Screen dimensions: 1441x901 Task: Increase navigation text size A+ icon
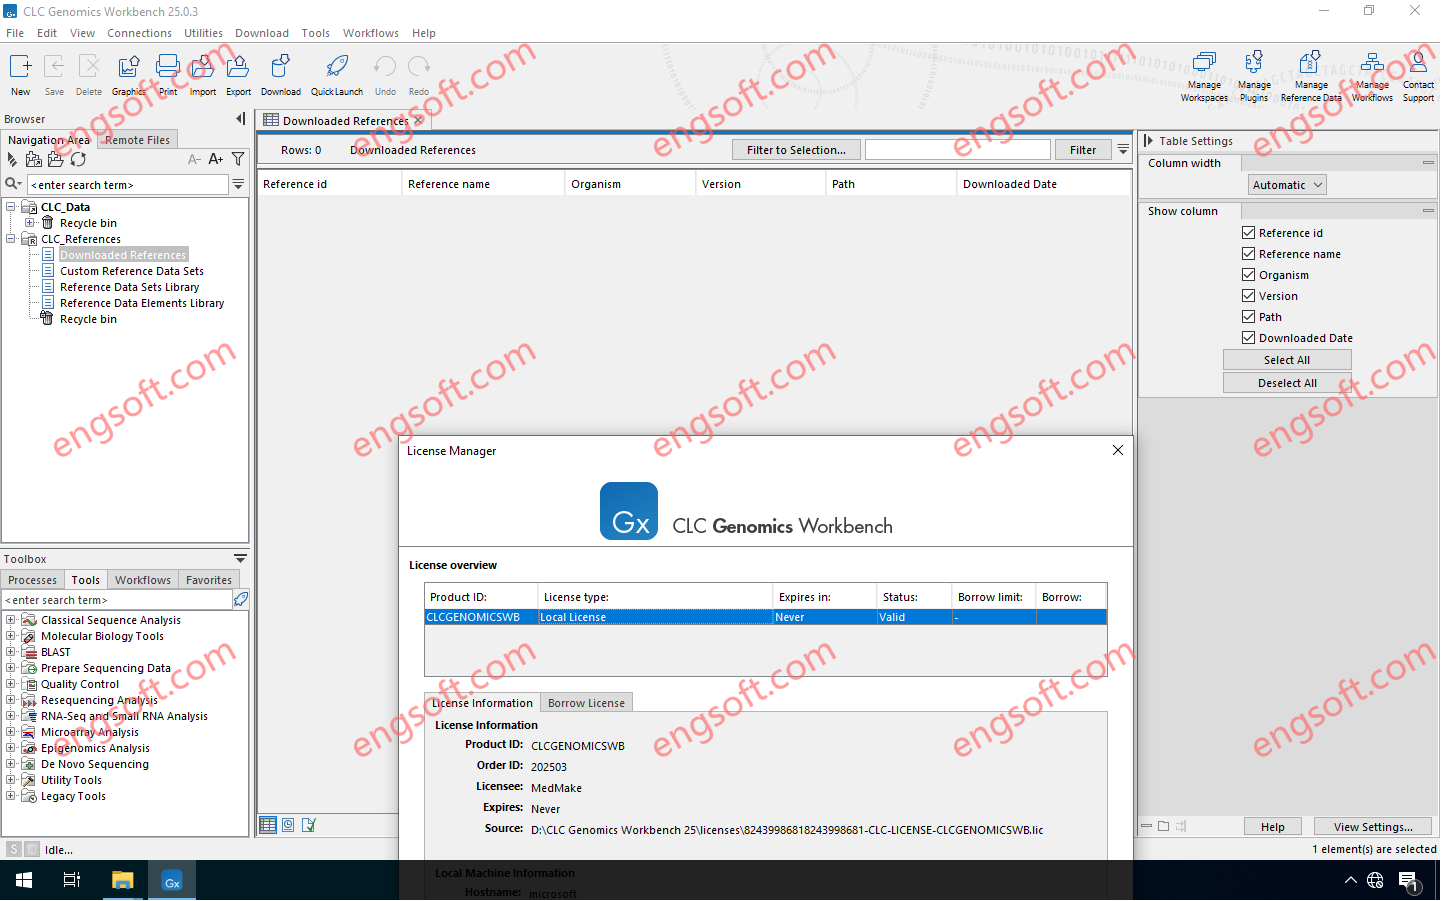click(x=215, y=159)
